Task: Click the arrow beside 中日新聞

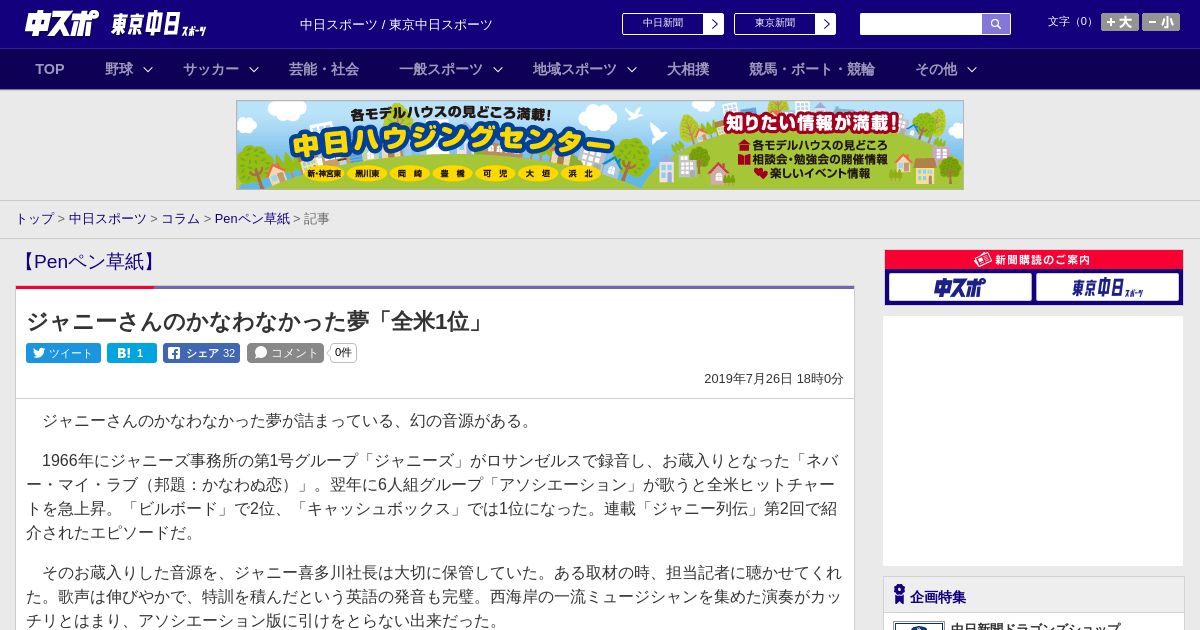Action: pyautogui.click(x=714, y=24)
